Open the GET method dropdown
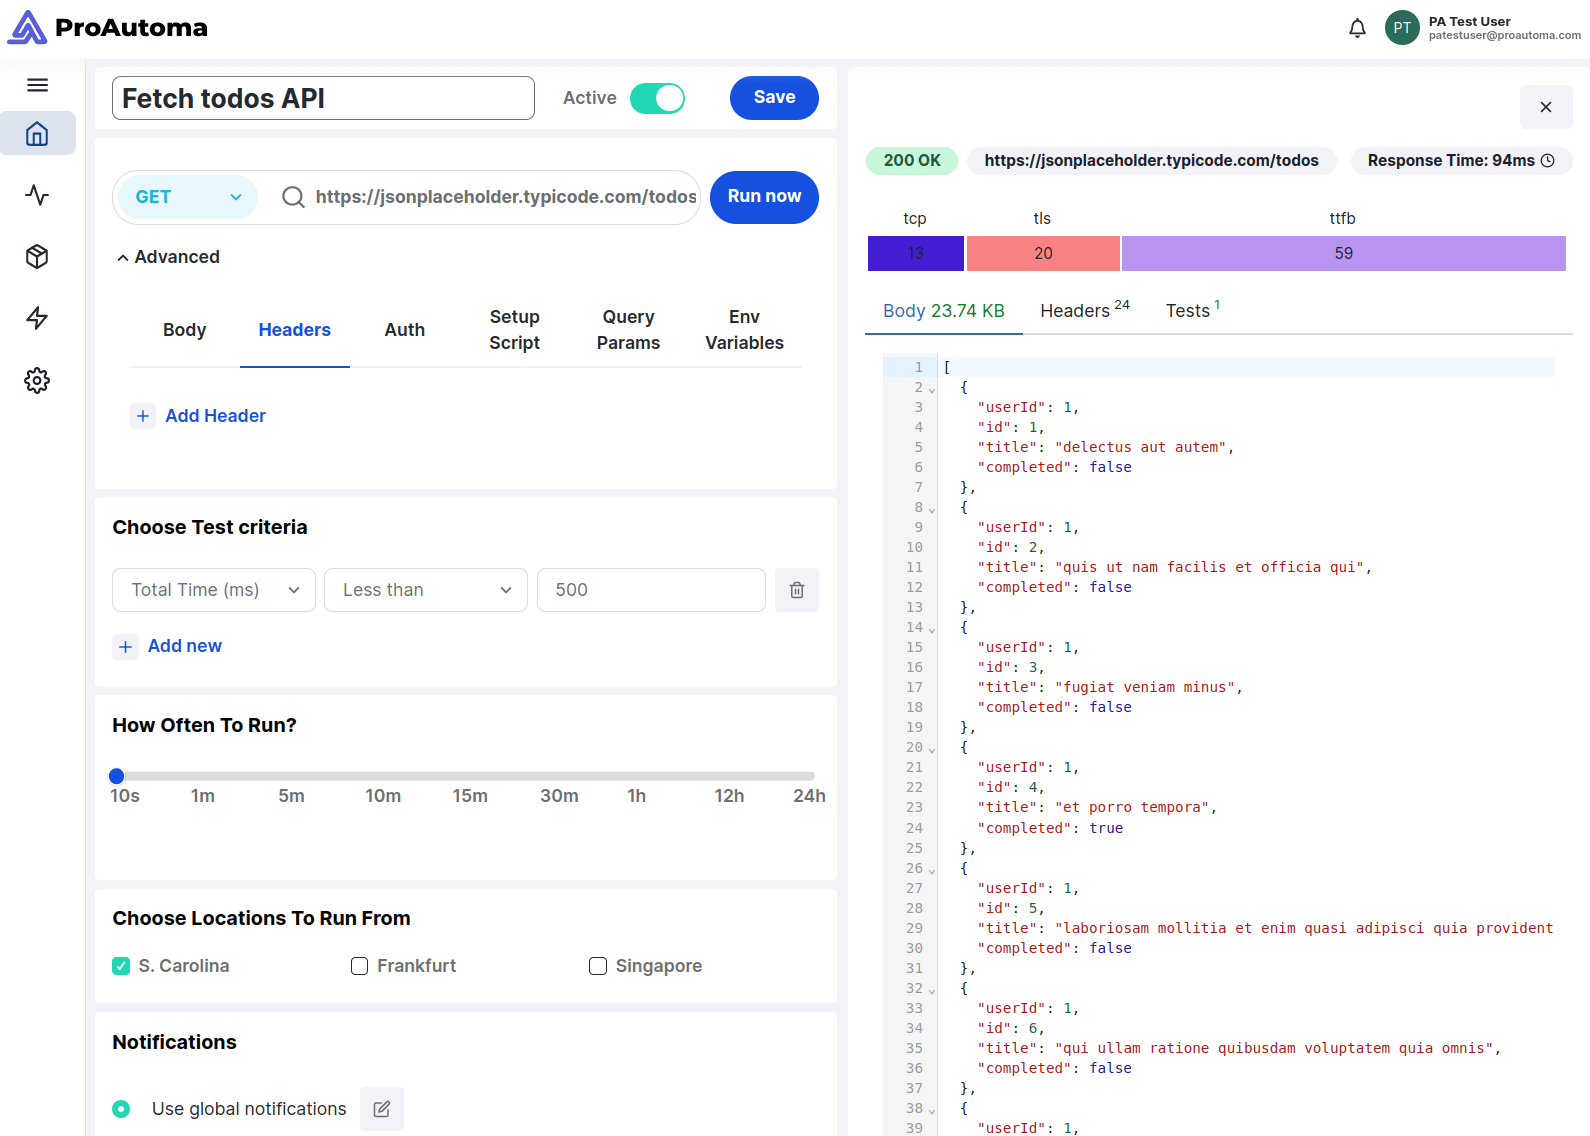 point(188,197)
